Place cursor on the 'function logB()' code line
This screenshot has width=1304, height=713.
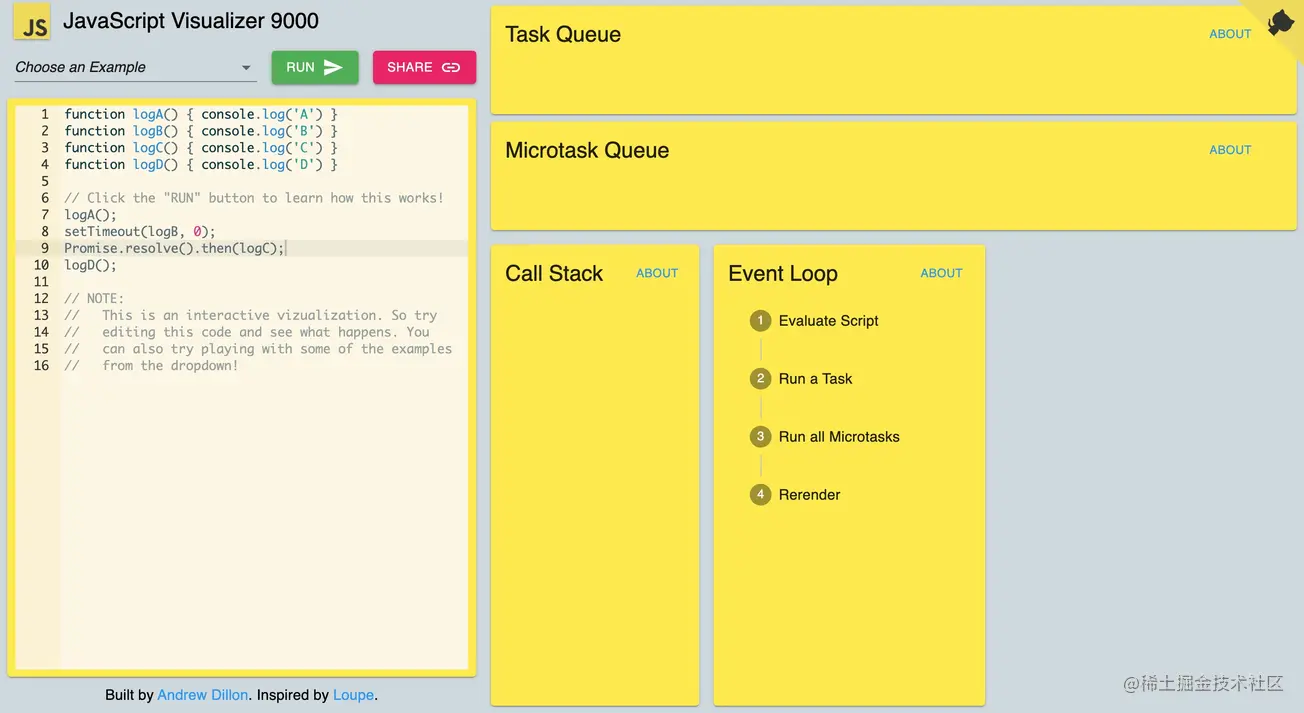pos(201,131)
